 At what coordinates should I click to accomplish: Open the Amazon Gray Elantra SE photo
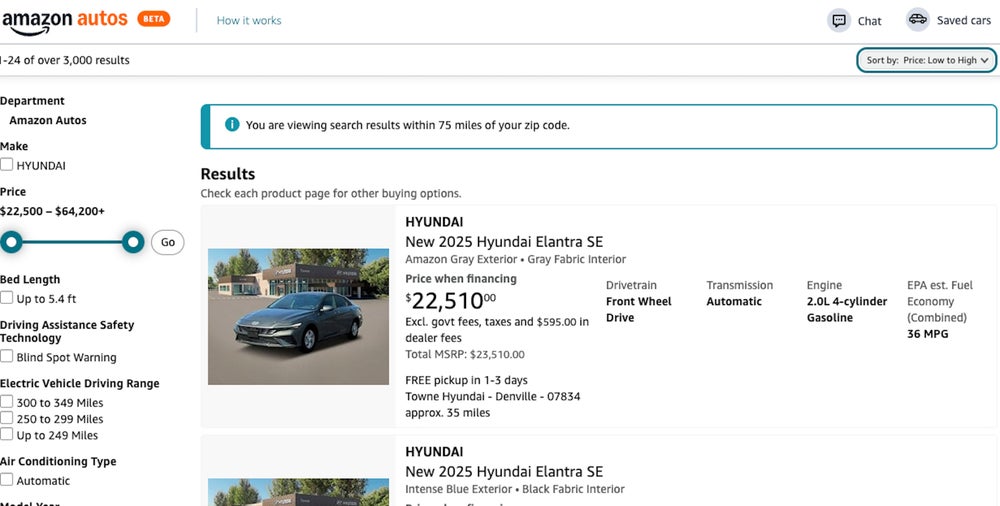click(298, 316)
